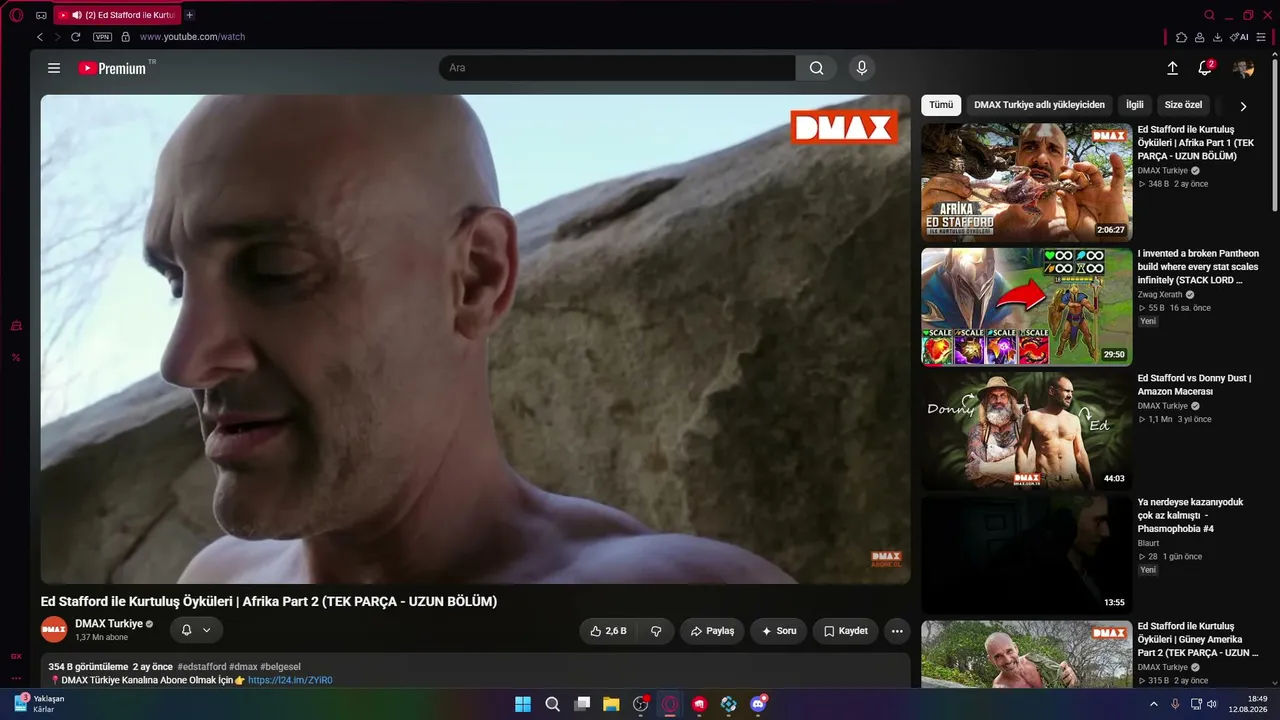Open YouTube upload/create button

tap(1172, 68)
